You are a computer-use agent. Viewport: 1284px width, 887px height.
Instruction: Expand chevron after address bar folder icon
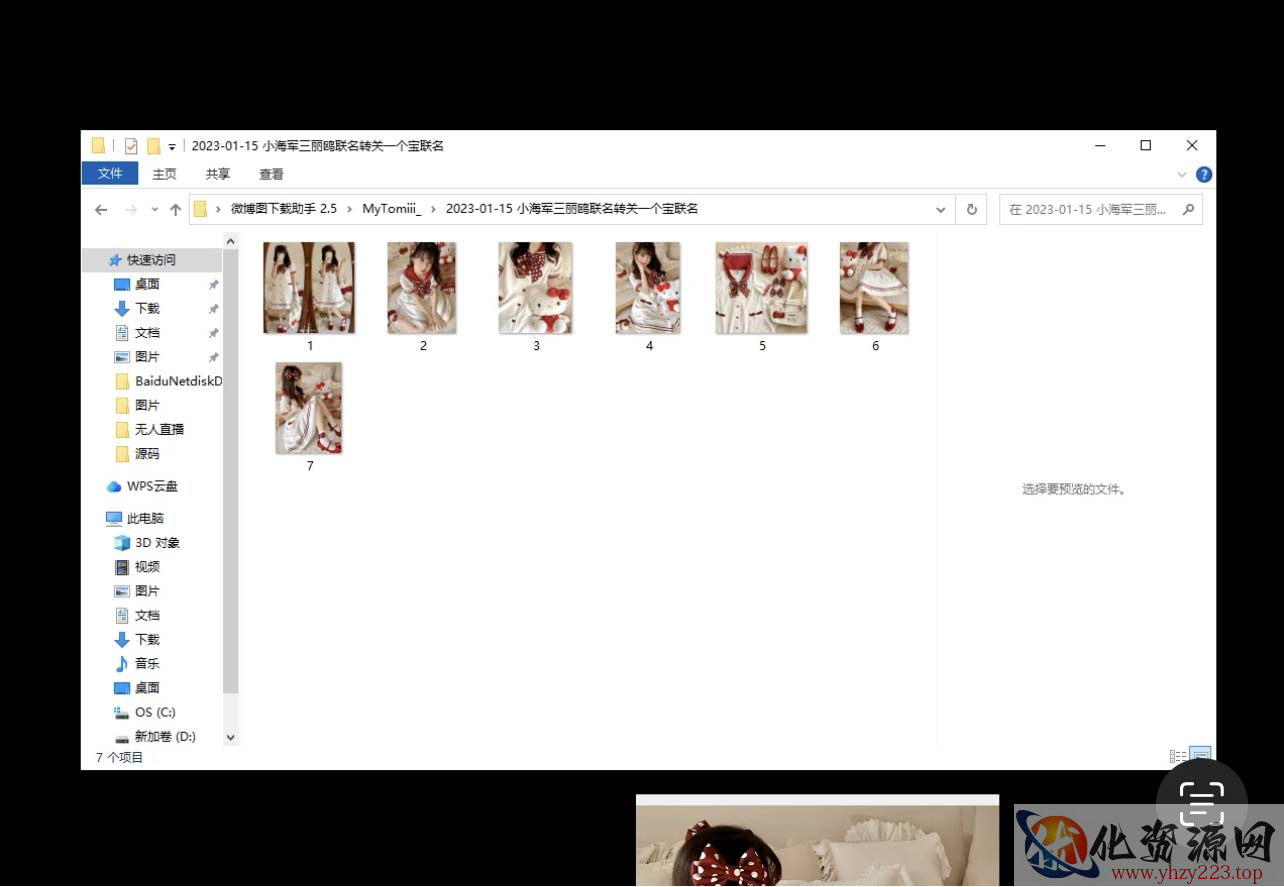[218, 209]
